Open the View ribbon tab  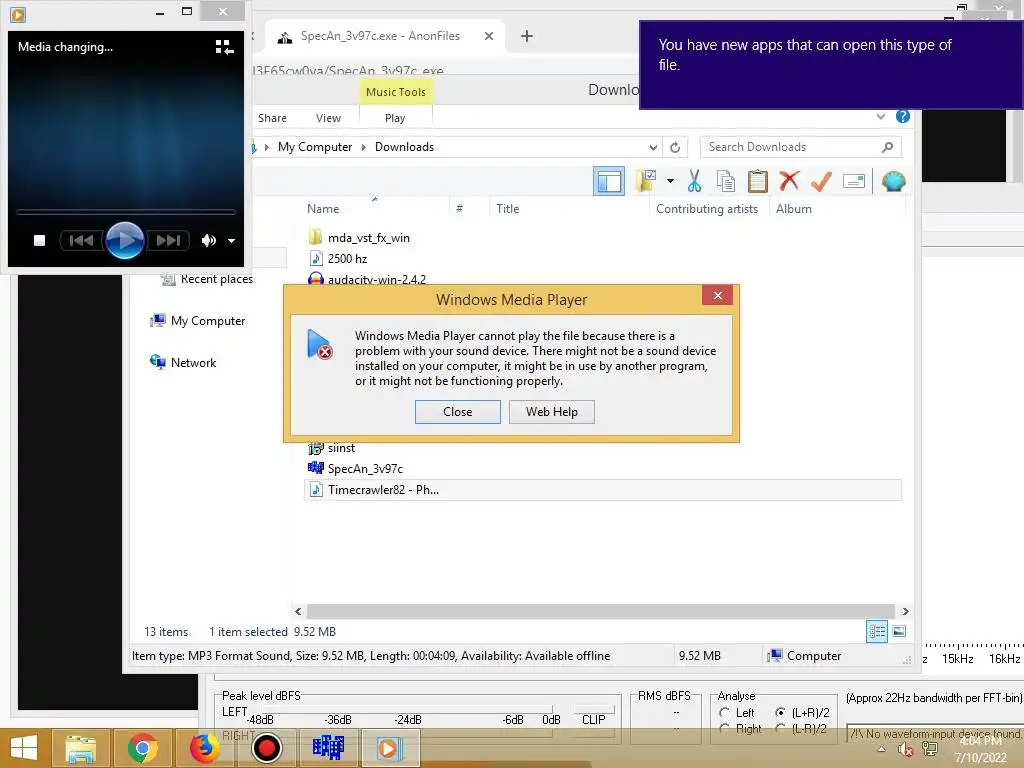(x=328, y=118)
